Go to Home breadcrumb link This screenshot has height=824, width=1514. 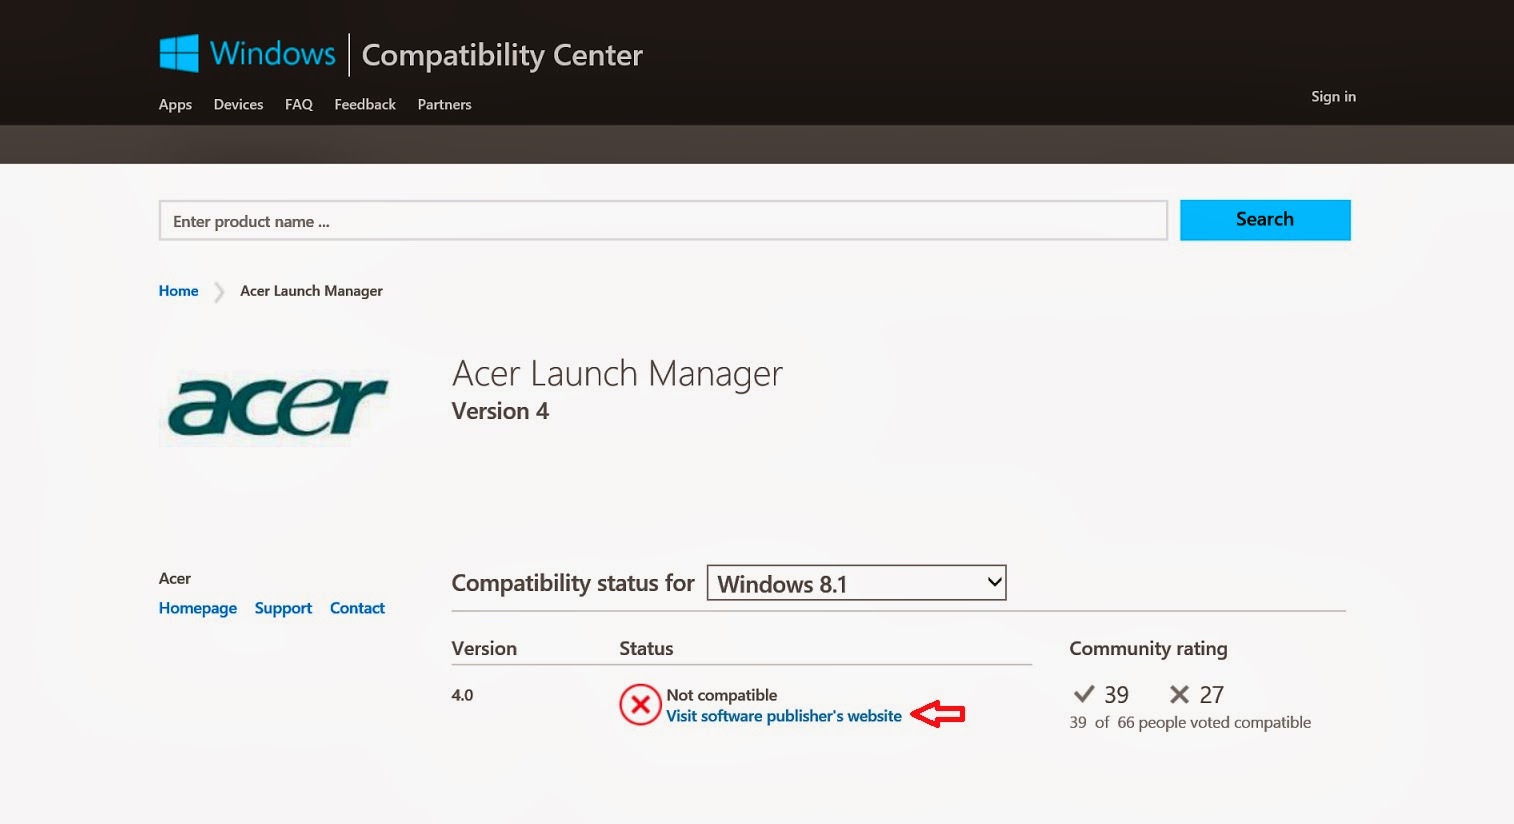[179, 291]
